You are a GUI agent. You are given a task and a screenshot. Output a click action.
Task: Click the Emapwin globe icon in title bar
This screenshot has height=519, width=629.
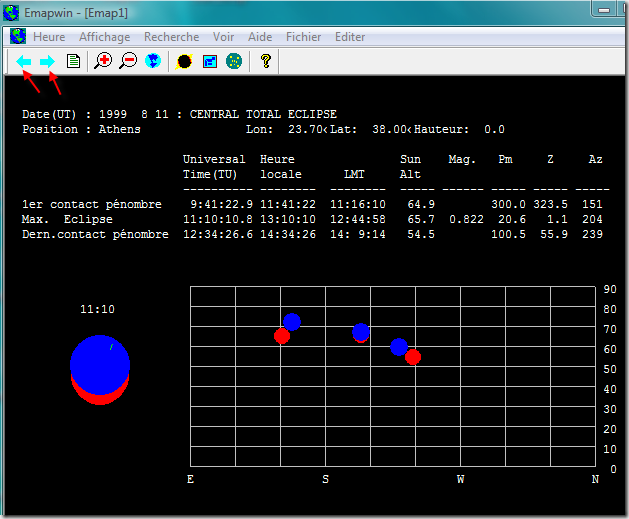pos(13,11)
